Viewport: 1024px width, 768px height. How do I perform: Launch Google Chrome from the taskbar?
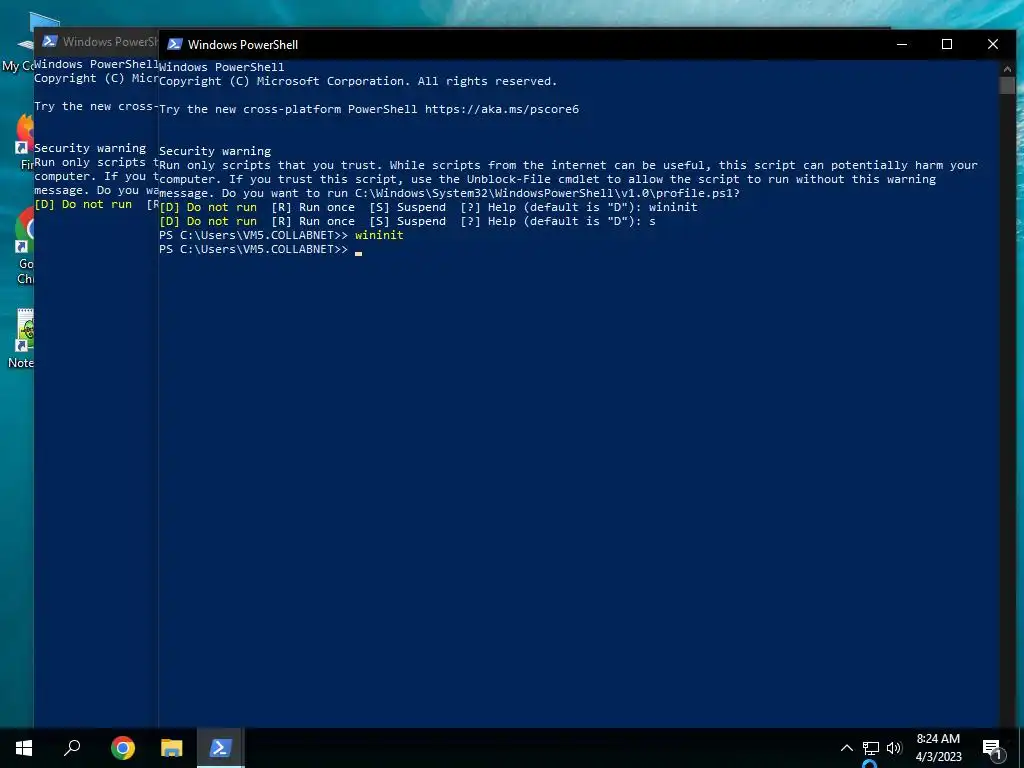click(x=123, y=748)
